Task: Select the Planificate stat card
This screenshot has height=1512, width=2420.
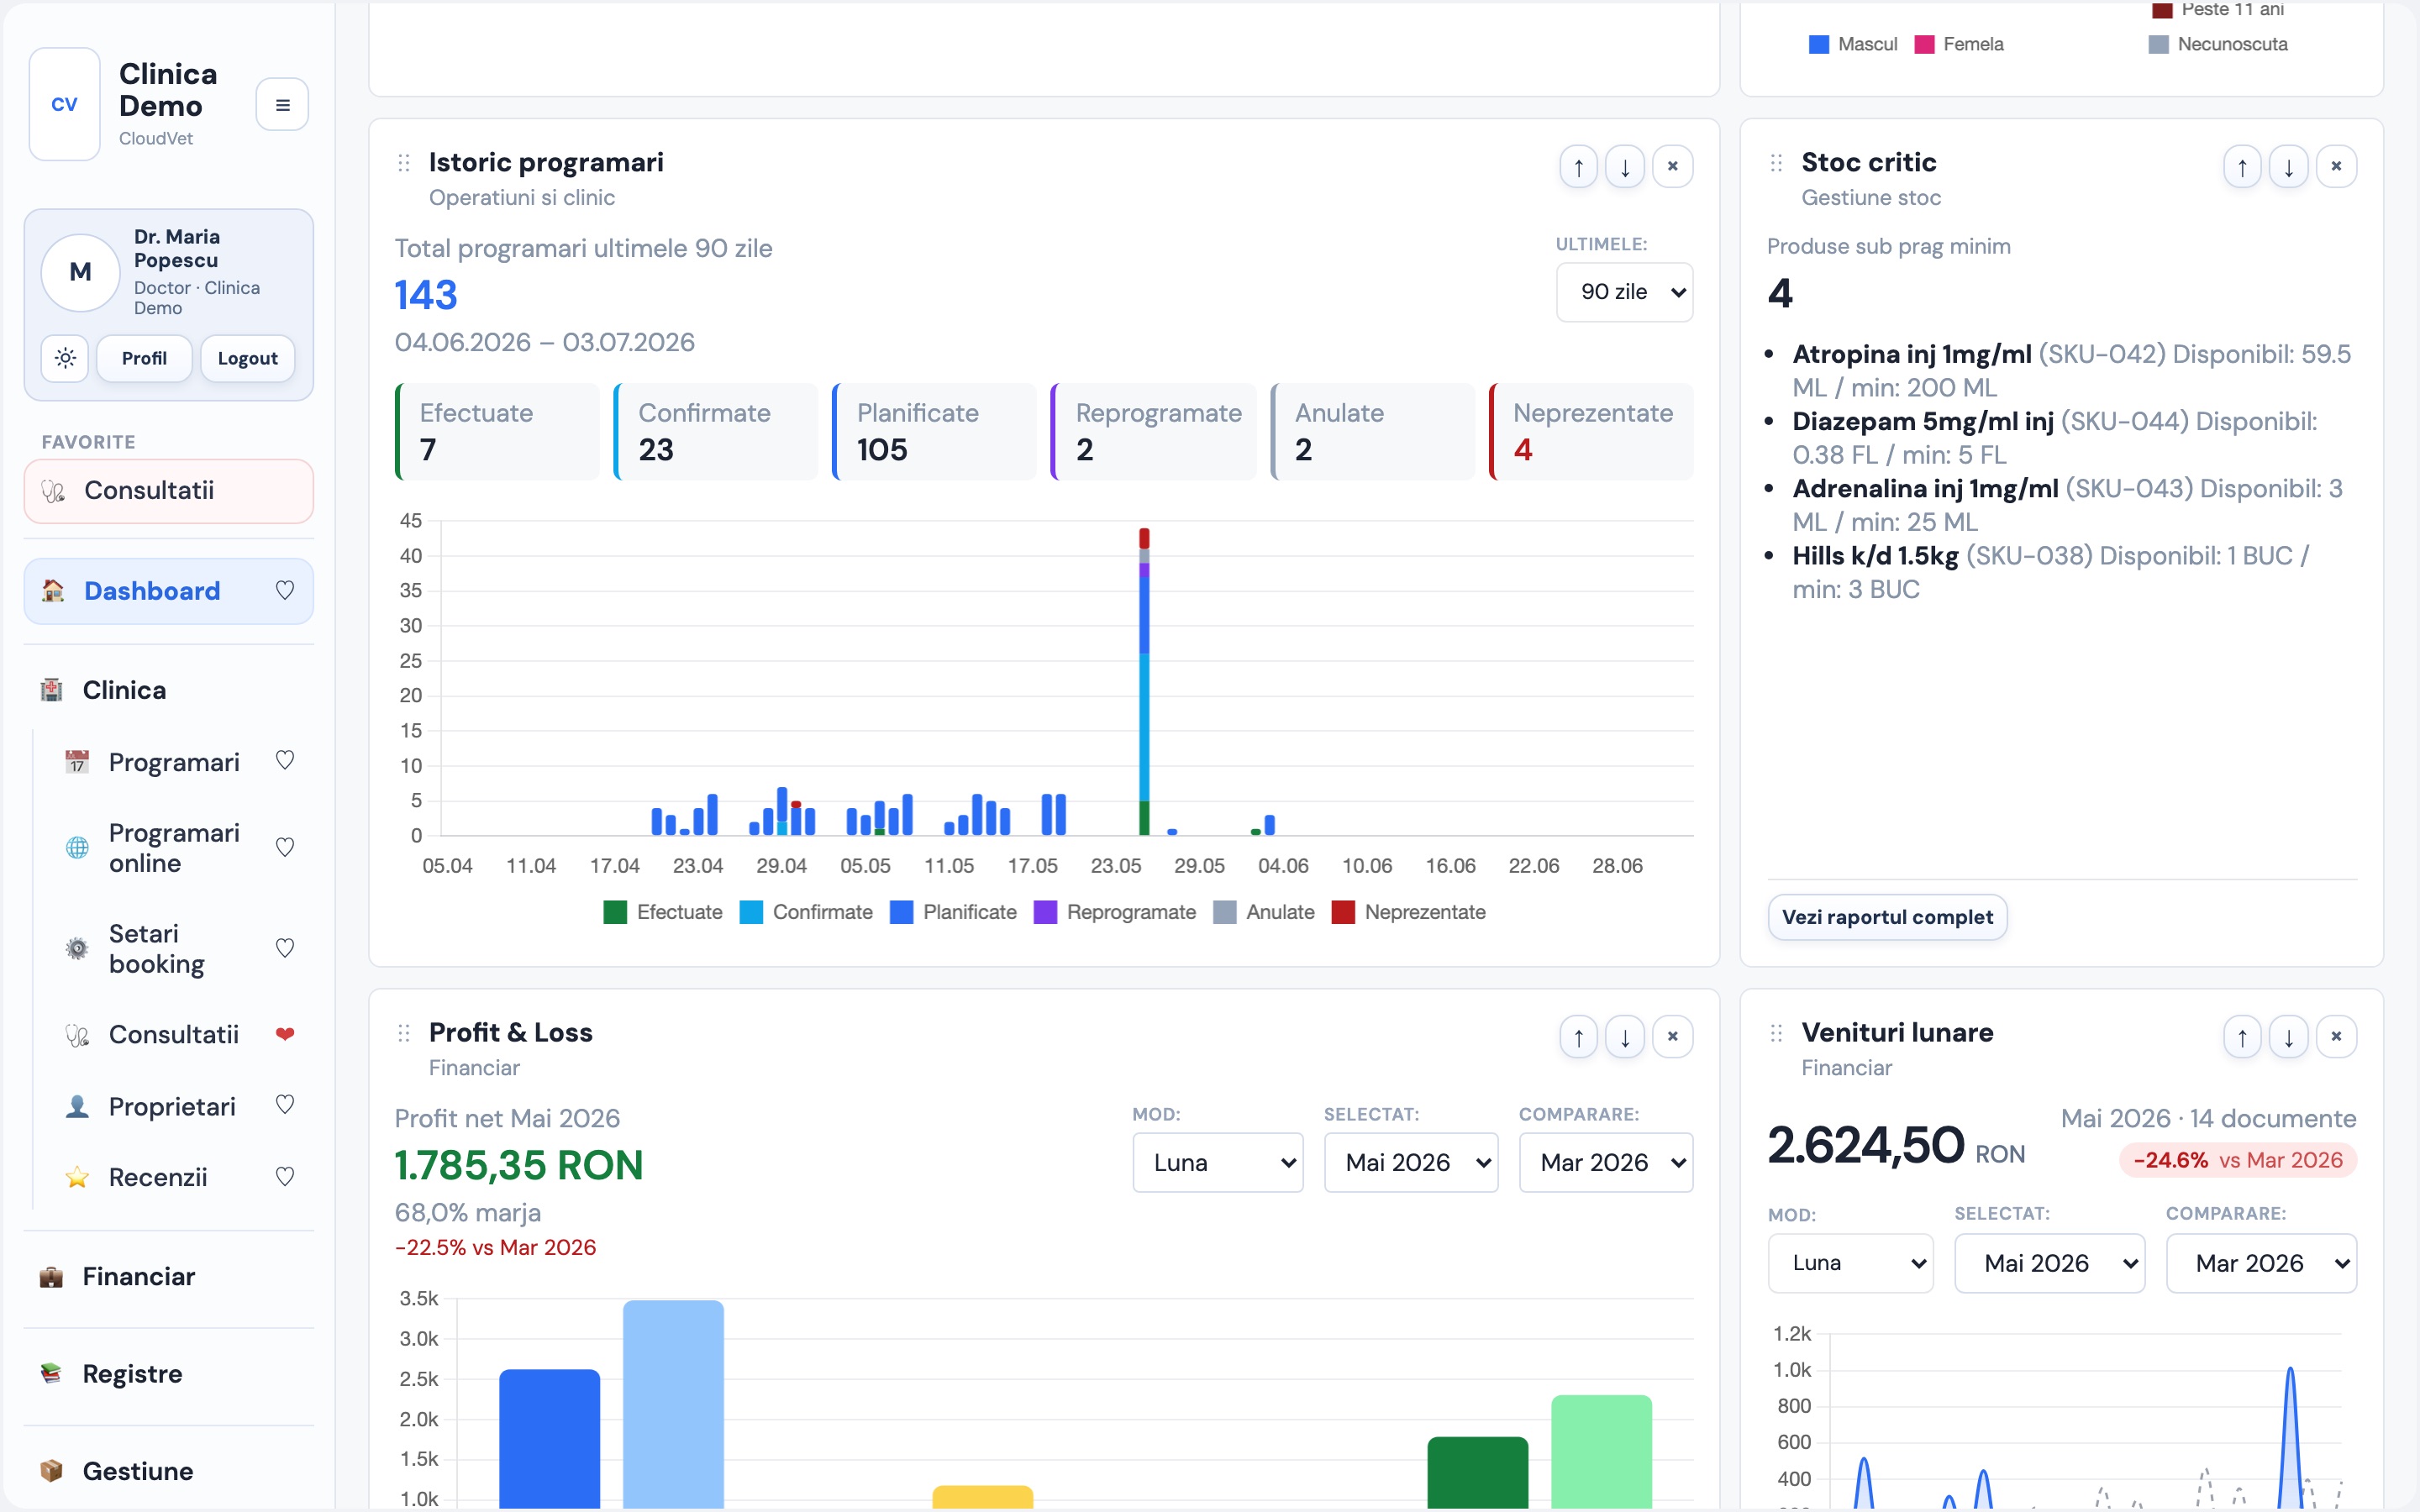Action: coord(934,431)
